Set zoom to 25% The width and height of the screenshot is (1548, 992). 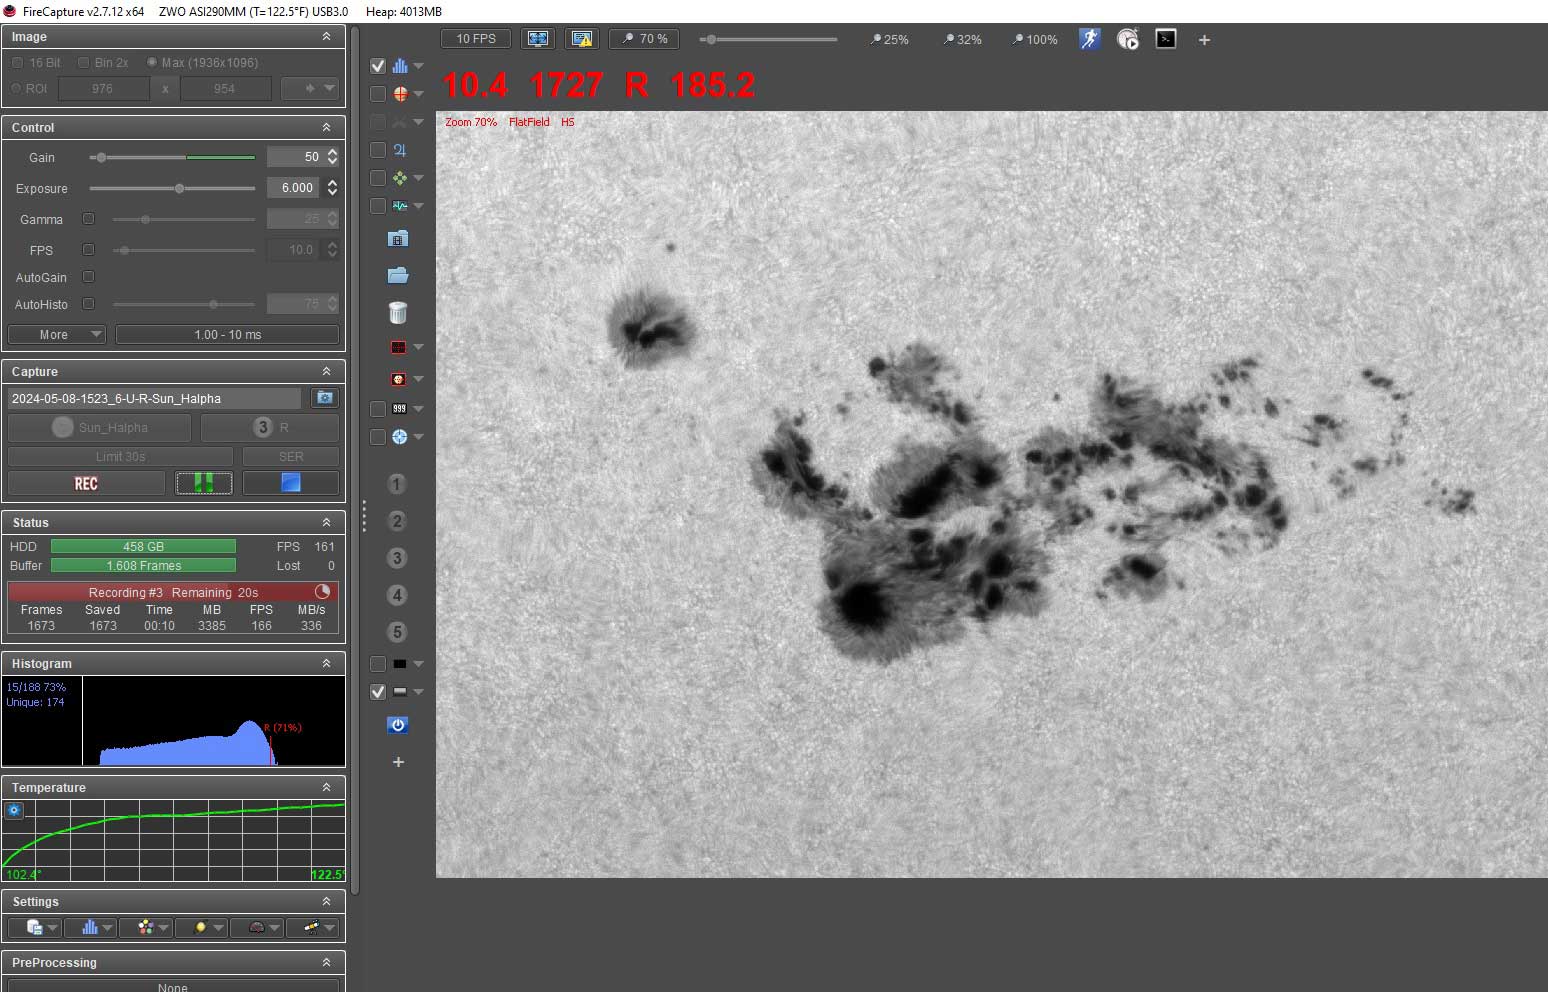tap(889, 40)
